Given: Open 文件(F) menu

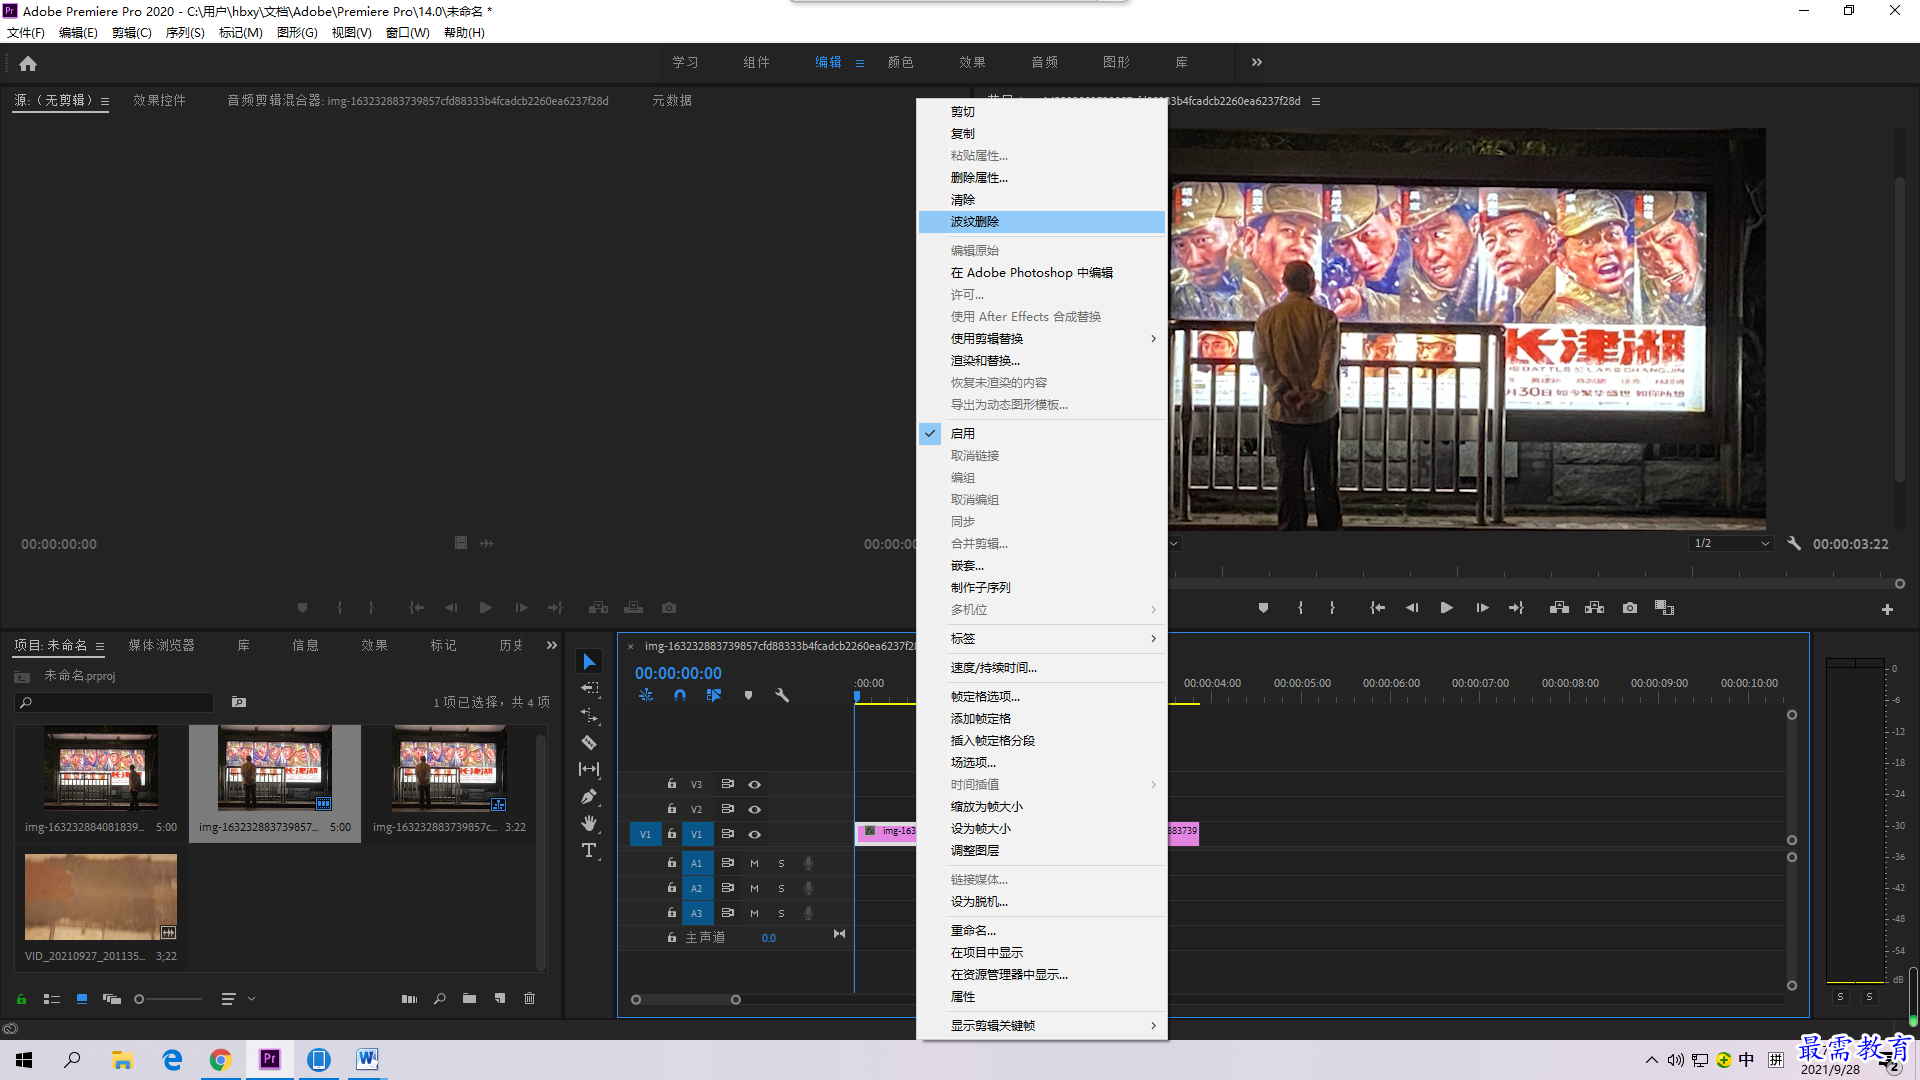Looking at the screenshot, I should (x=26, y=32).
